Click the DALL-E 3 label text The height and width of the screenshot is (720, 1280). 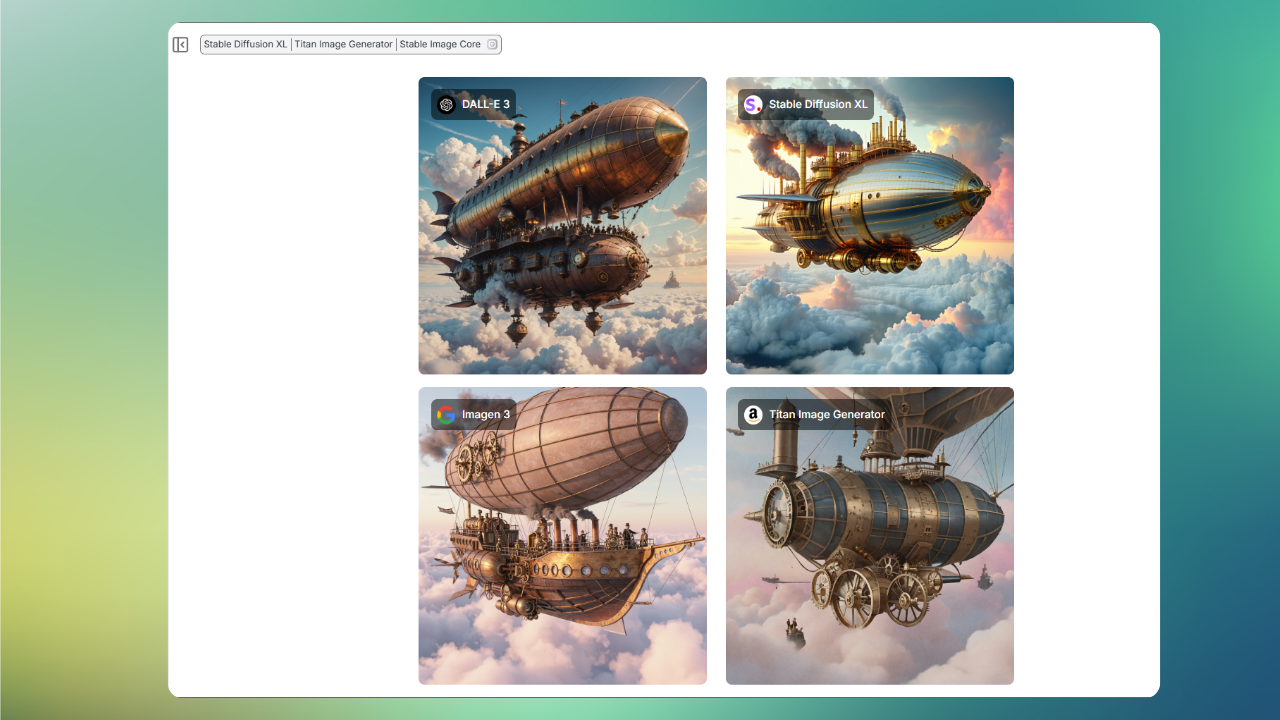click(486, 104)
